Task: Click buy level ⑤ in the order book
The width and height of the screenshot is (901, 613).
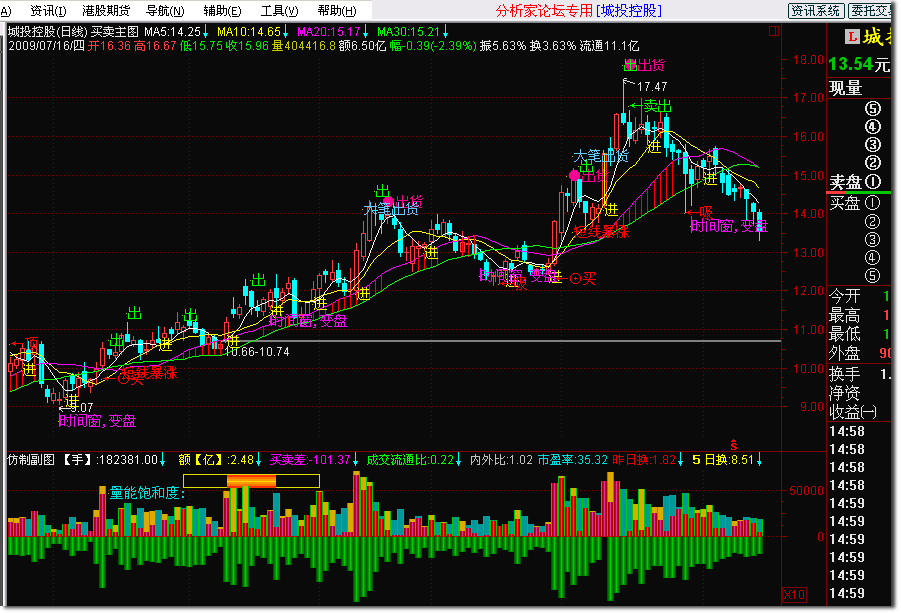Action: click(x=872, y=276)
